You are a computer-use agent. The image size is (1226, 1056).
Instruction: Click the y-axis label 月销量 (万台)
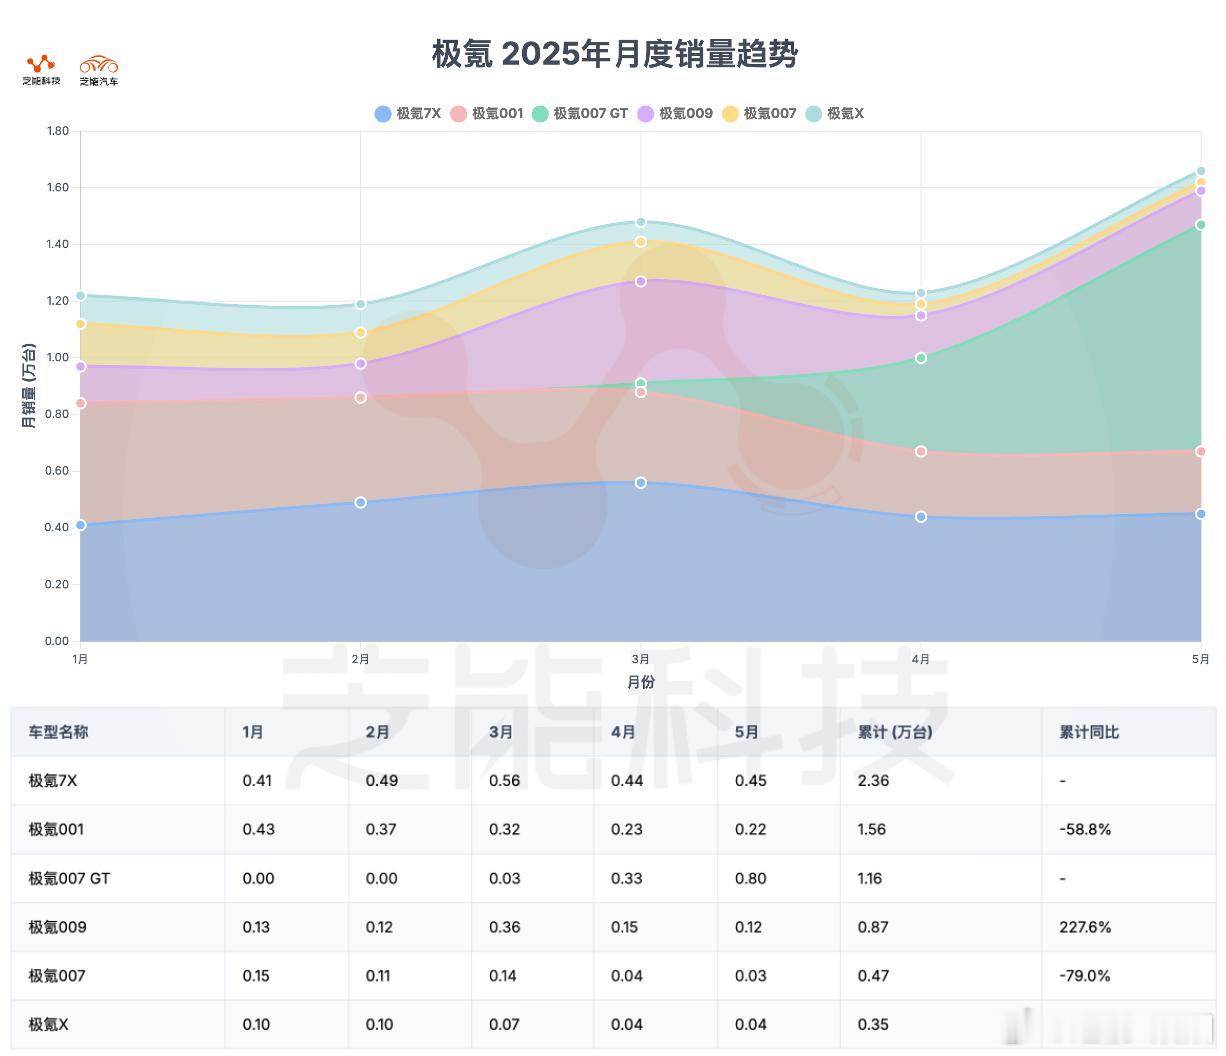(x=28, y=385)
